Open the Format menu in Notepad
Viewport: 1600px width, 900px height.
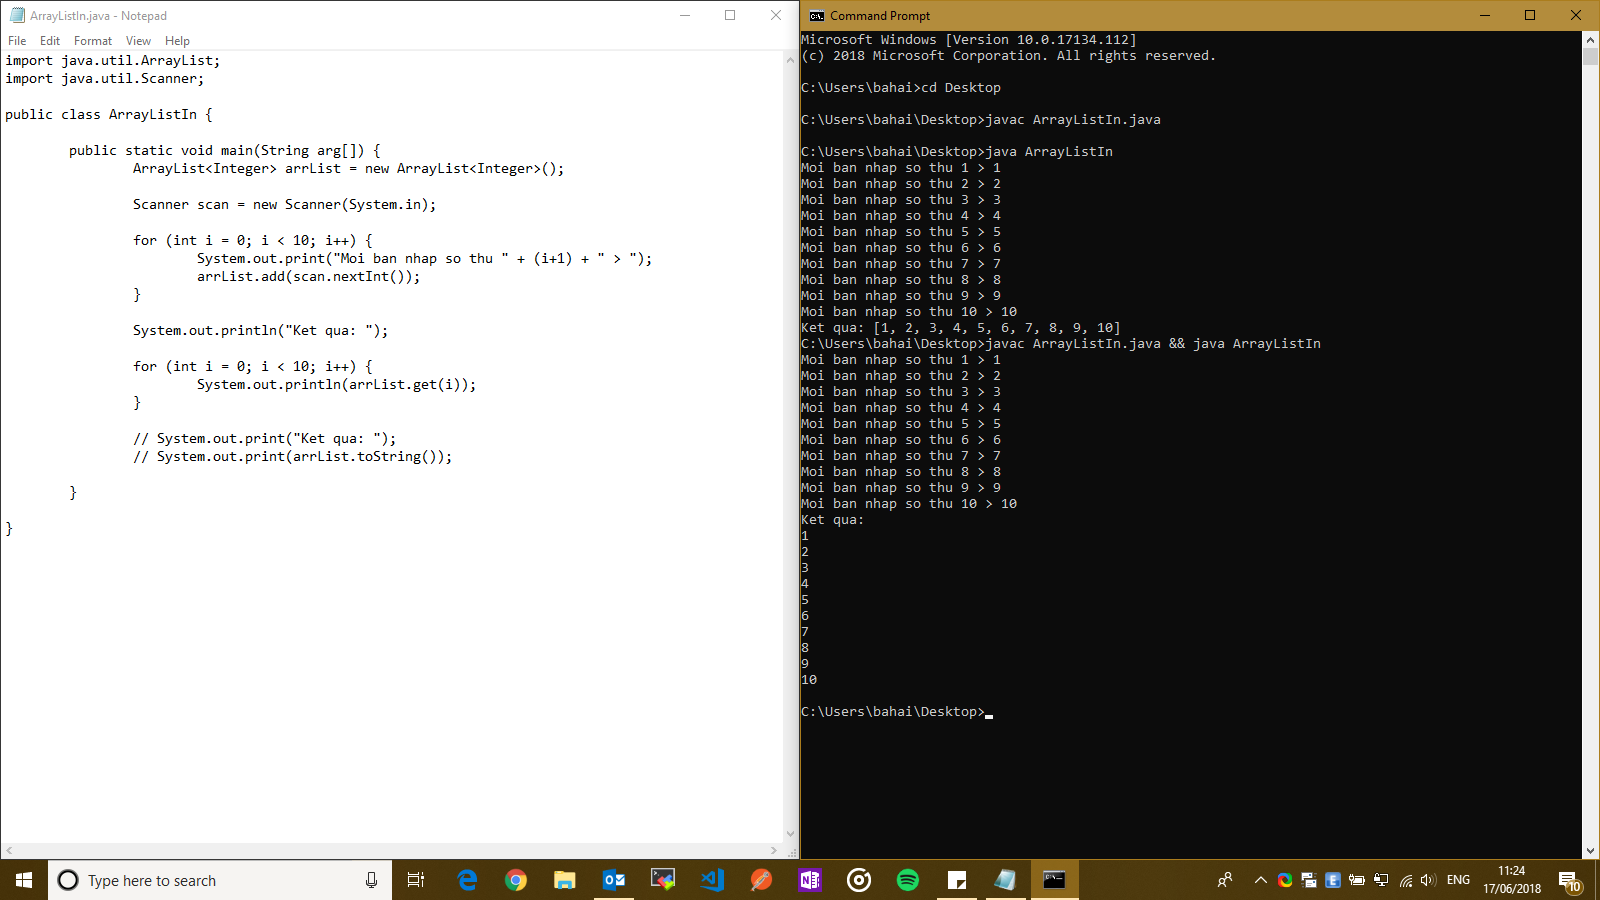[x=92, y=41]
